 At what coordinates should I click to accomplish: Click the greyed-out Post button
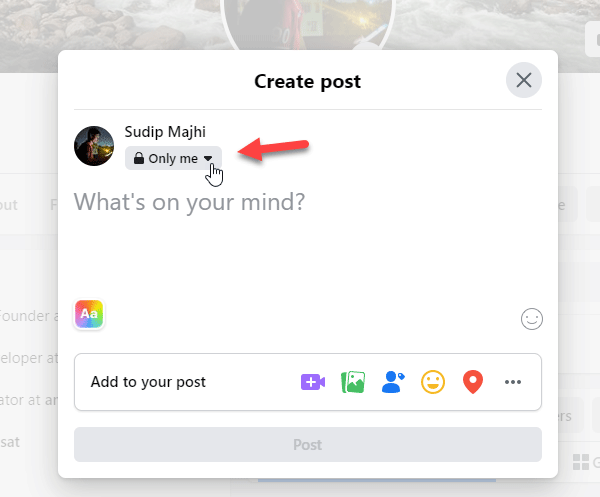[308, 445]
